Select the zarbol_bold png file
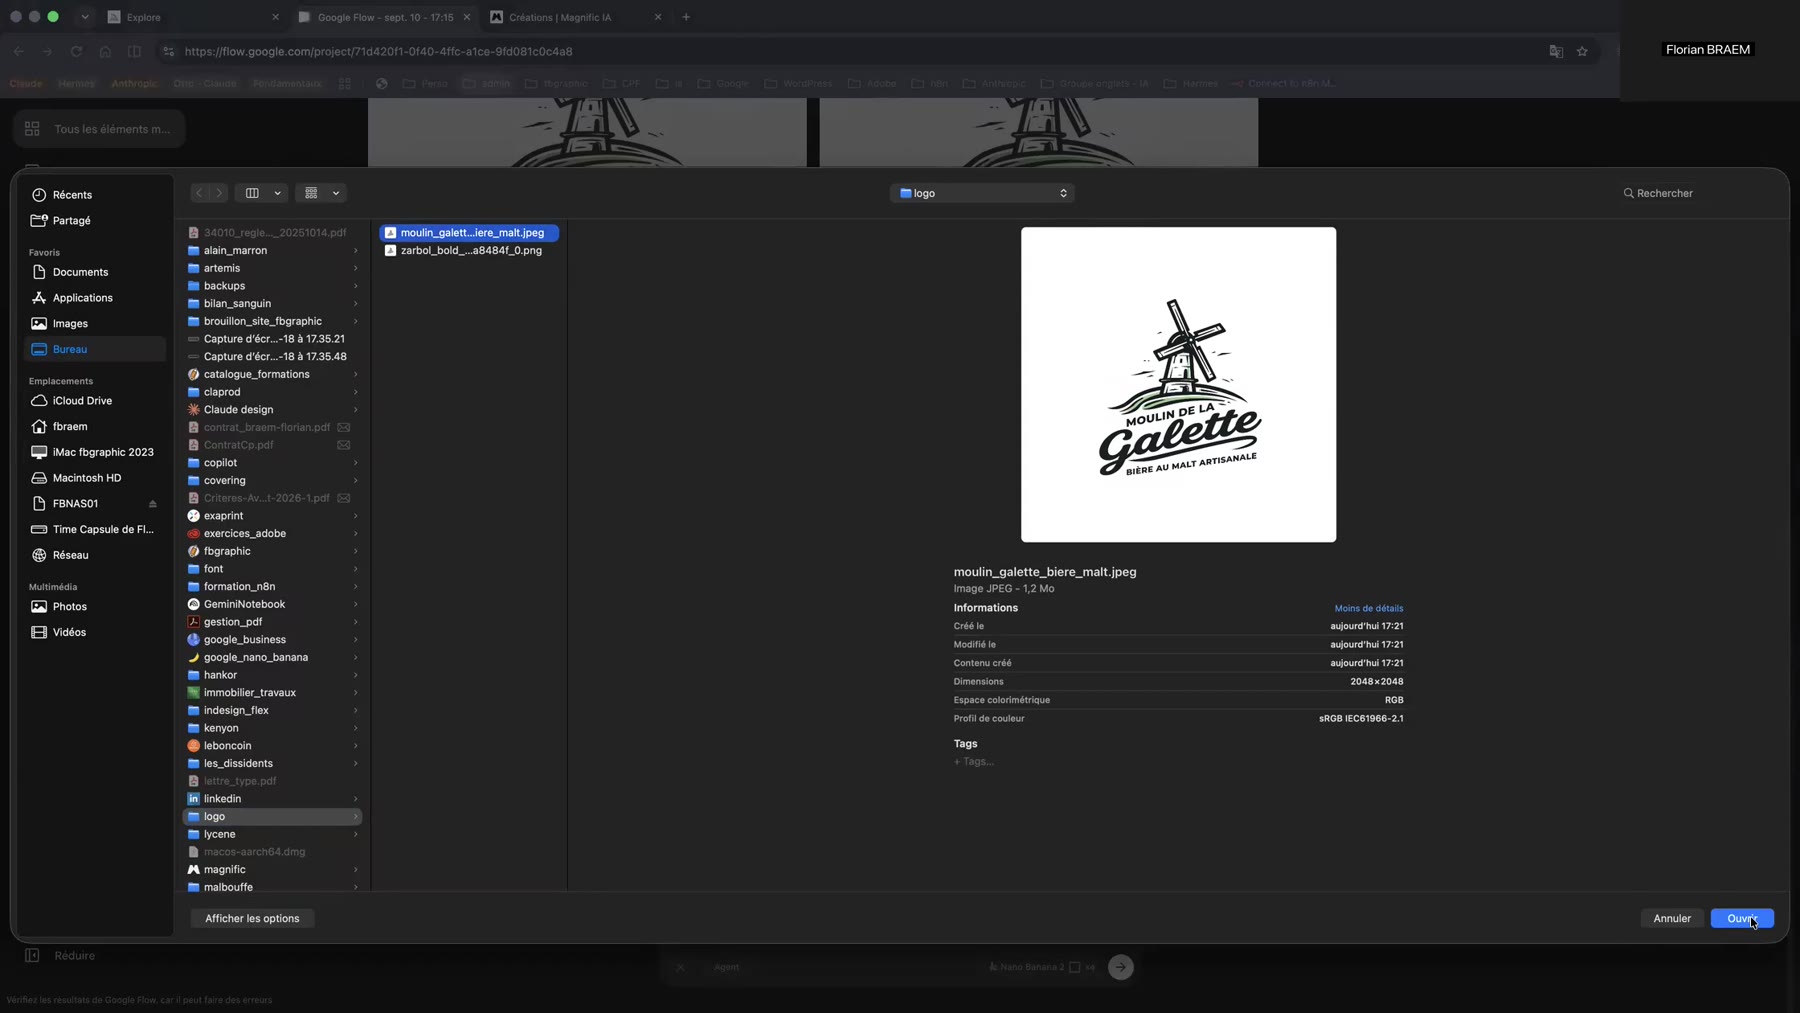The image size is (1800, 1013). 469,251
